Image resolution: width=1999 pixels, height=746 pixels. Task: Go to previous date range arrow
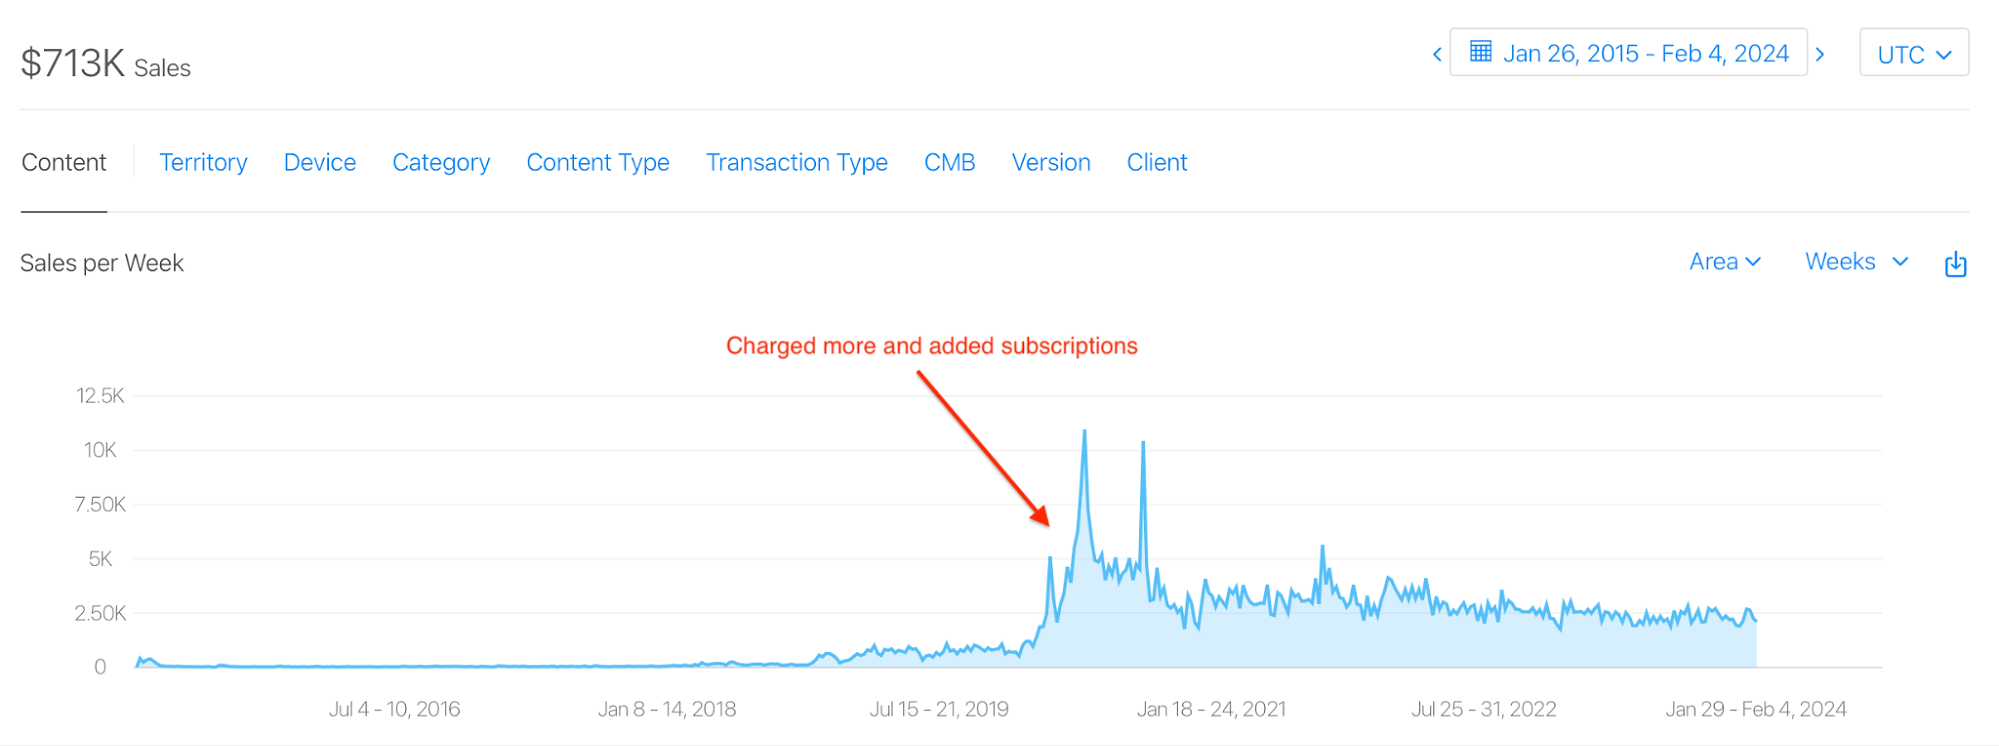click(x=1437, y=54)
